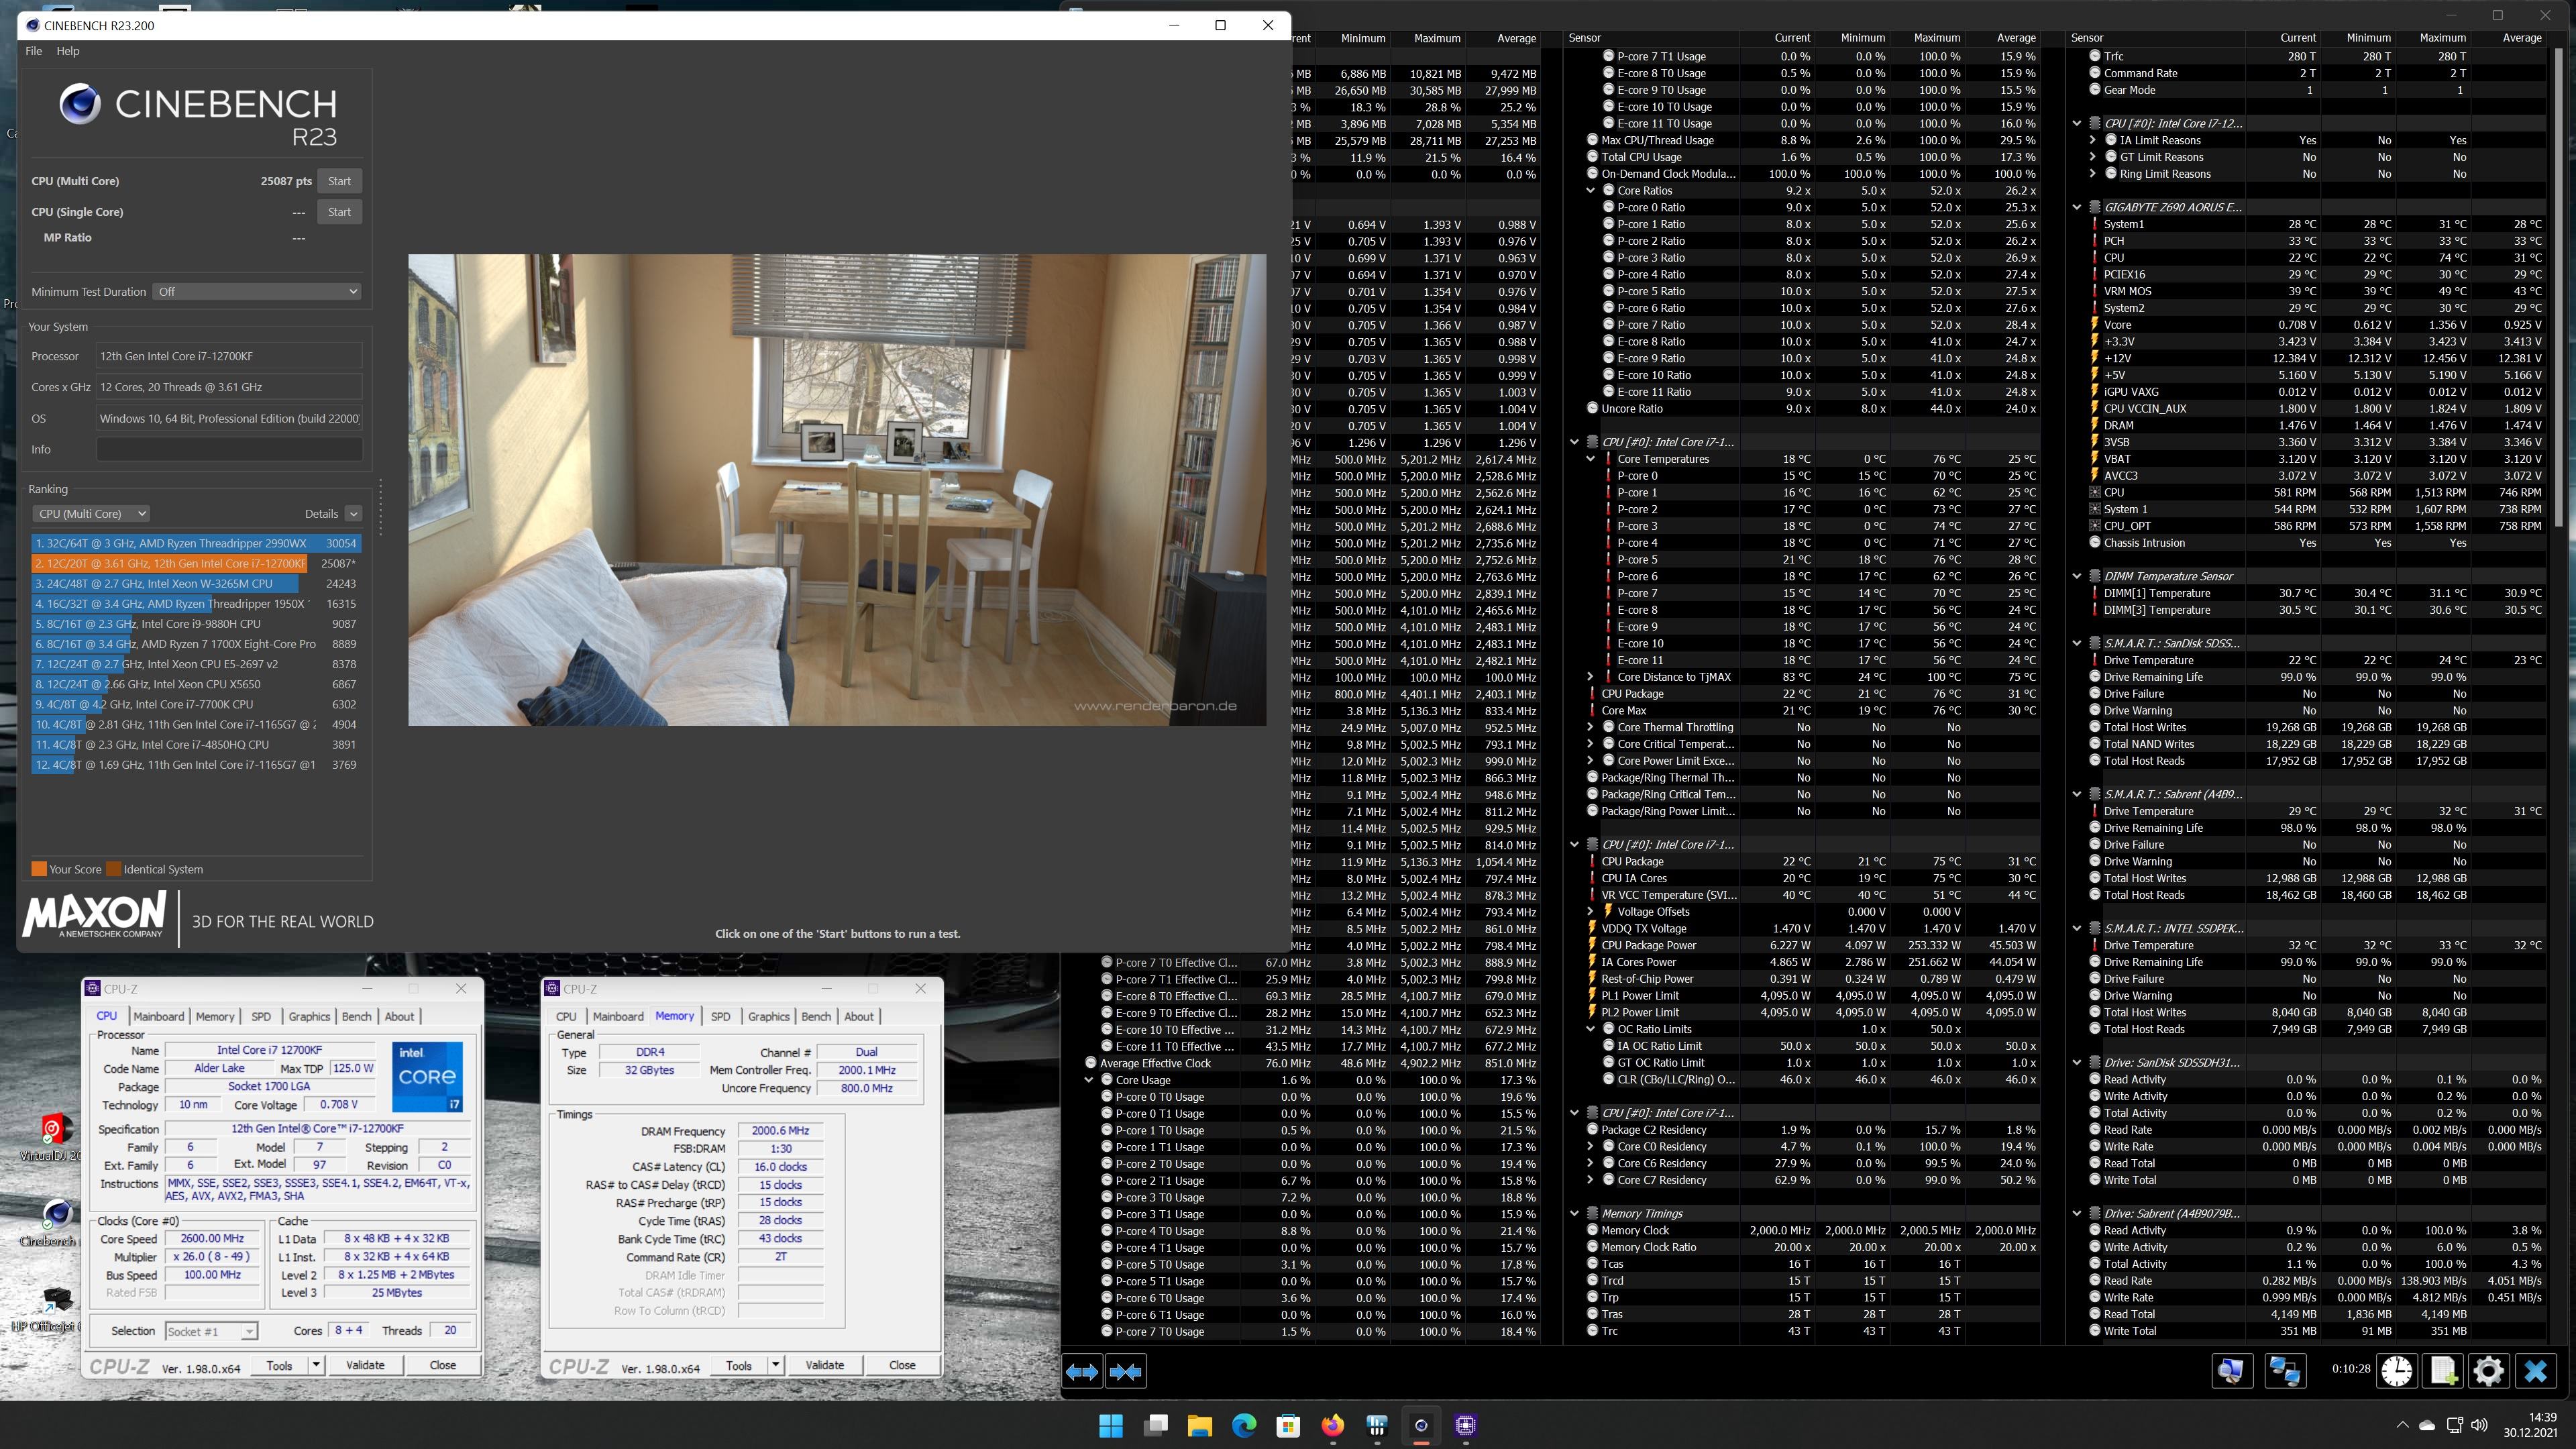Click HWiNFO shrink columns arrows icon
This screenshot has width=2576, height=1449.
(x=1126, y=1371)
